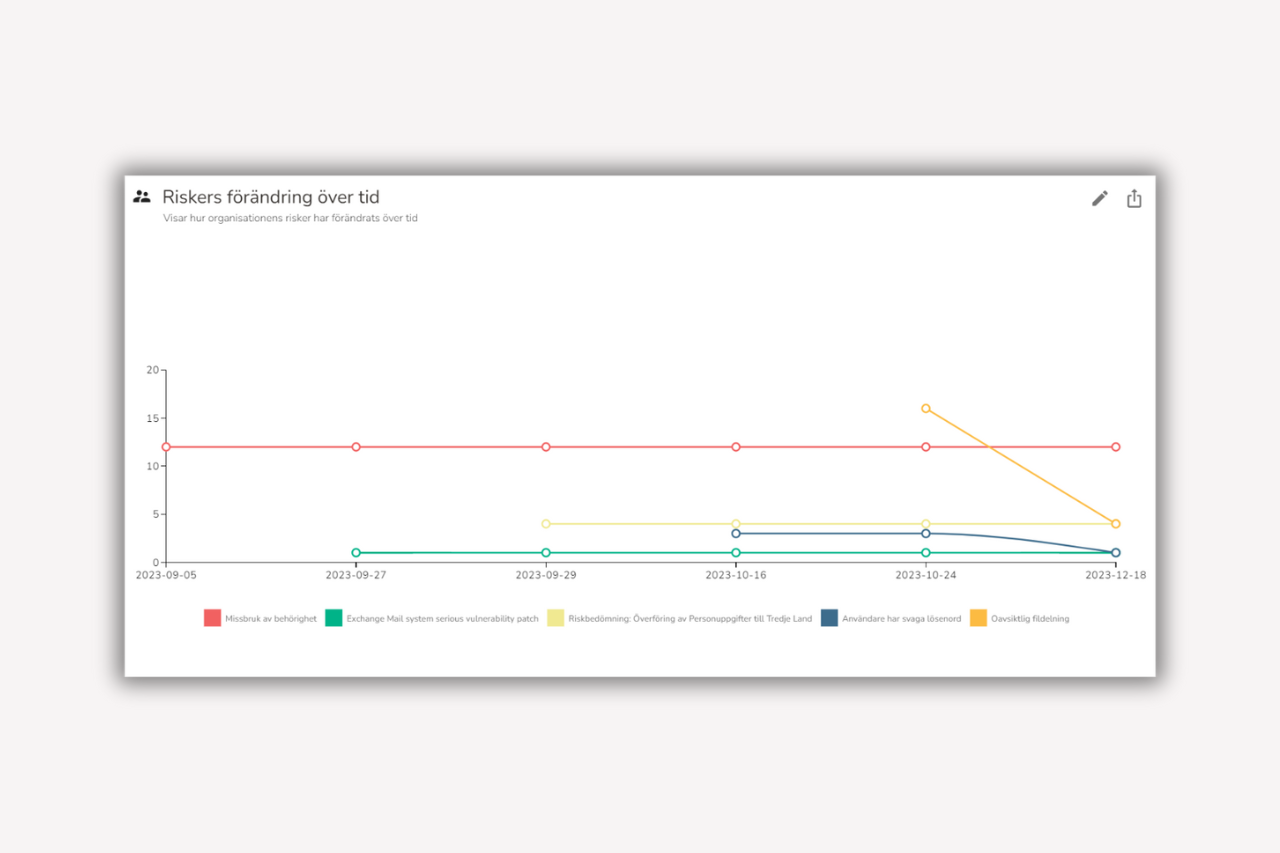This screenshot has height=853, width=1280.
Task: Click 'Riskbedömning: Överföring av Personuppgifter' legend text
Action: tap(690, 619)
